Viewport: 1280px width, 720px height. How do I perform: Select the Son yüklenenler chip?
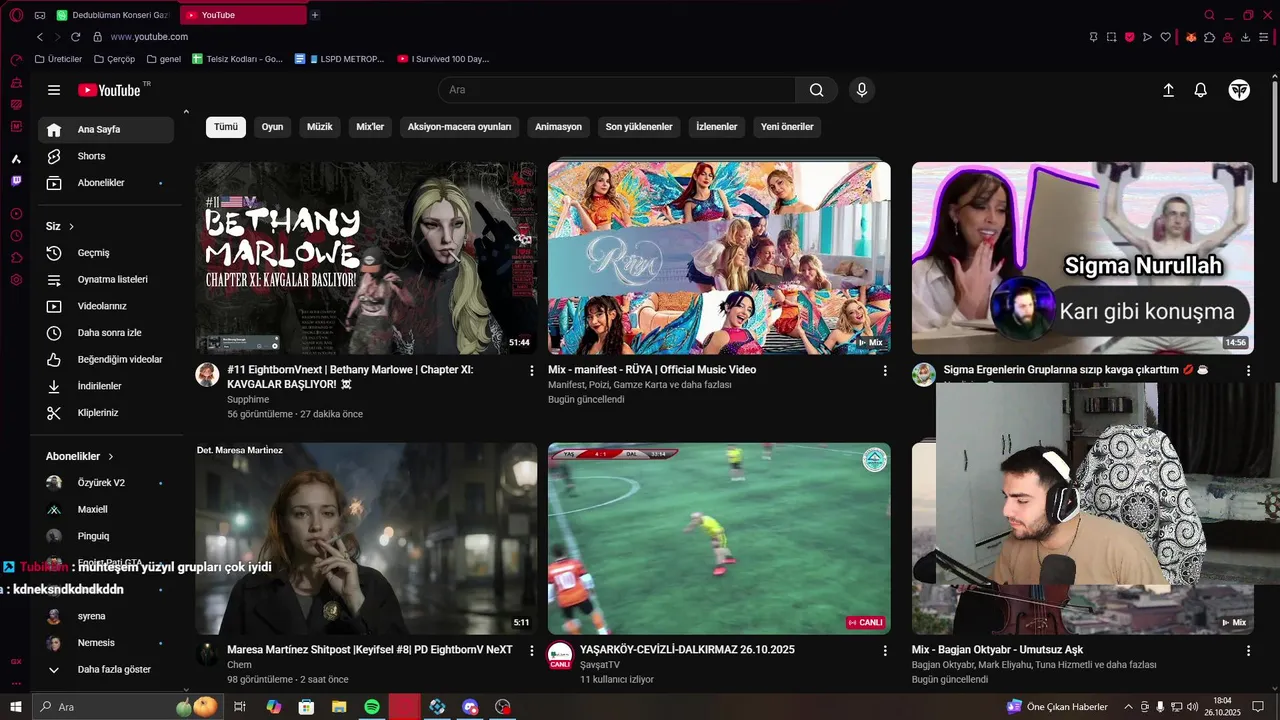[639, 127]
